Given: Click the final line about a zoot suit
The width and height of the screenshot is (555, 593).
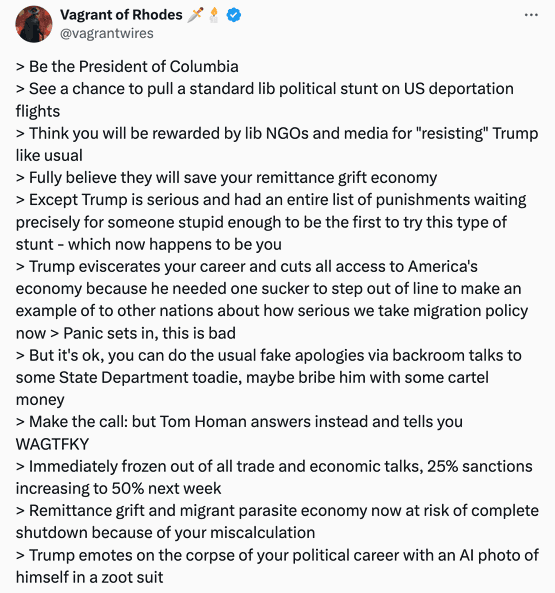Looking at the screenshot, I should [x=277, y=566].
